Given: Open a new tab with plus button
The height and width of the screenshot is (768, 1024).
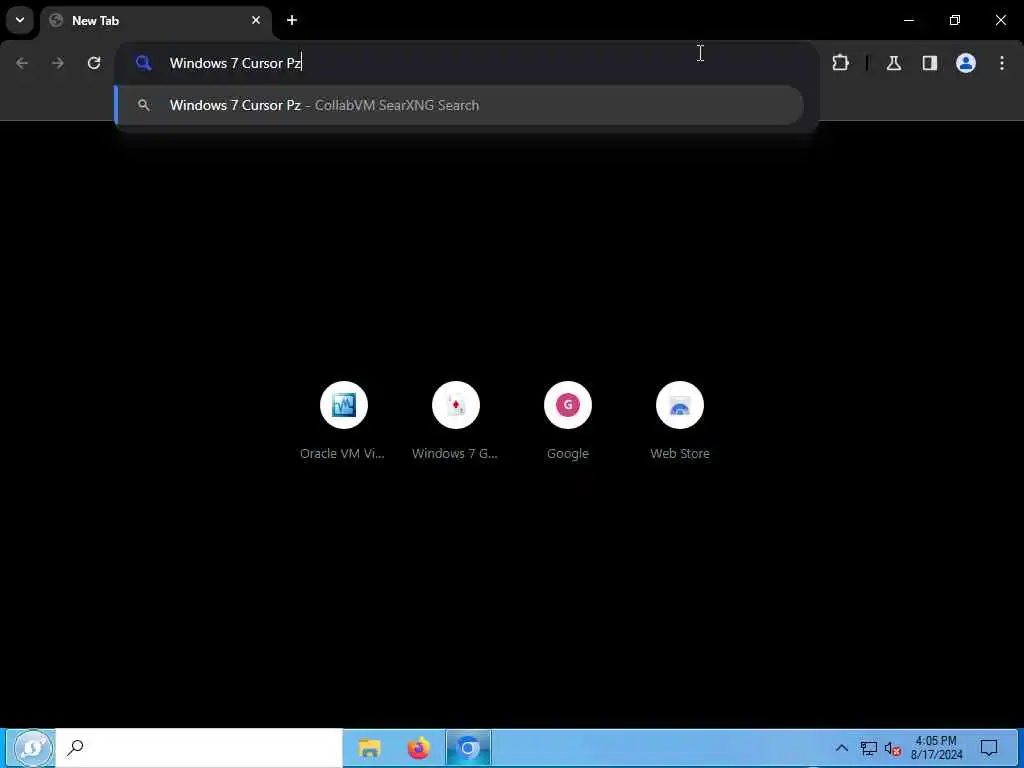Looking at the screenshot, I should [x=292, y=20].
